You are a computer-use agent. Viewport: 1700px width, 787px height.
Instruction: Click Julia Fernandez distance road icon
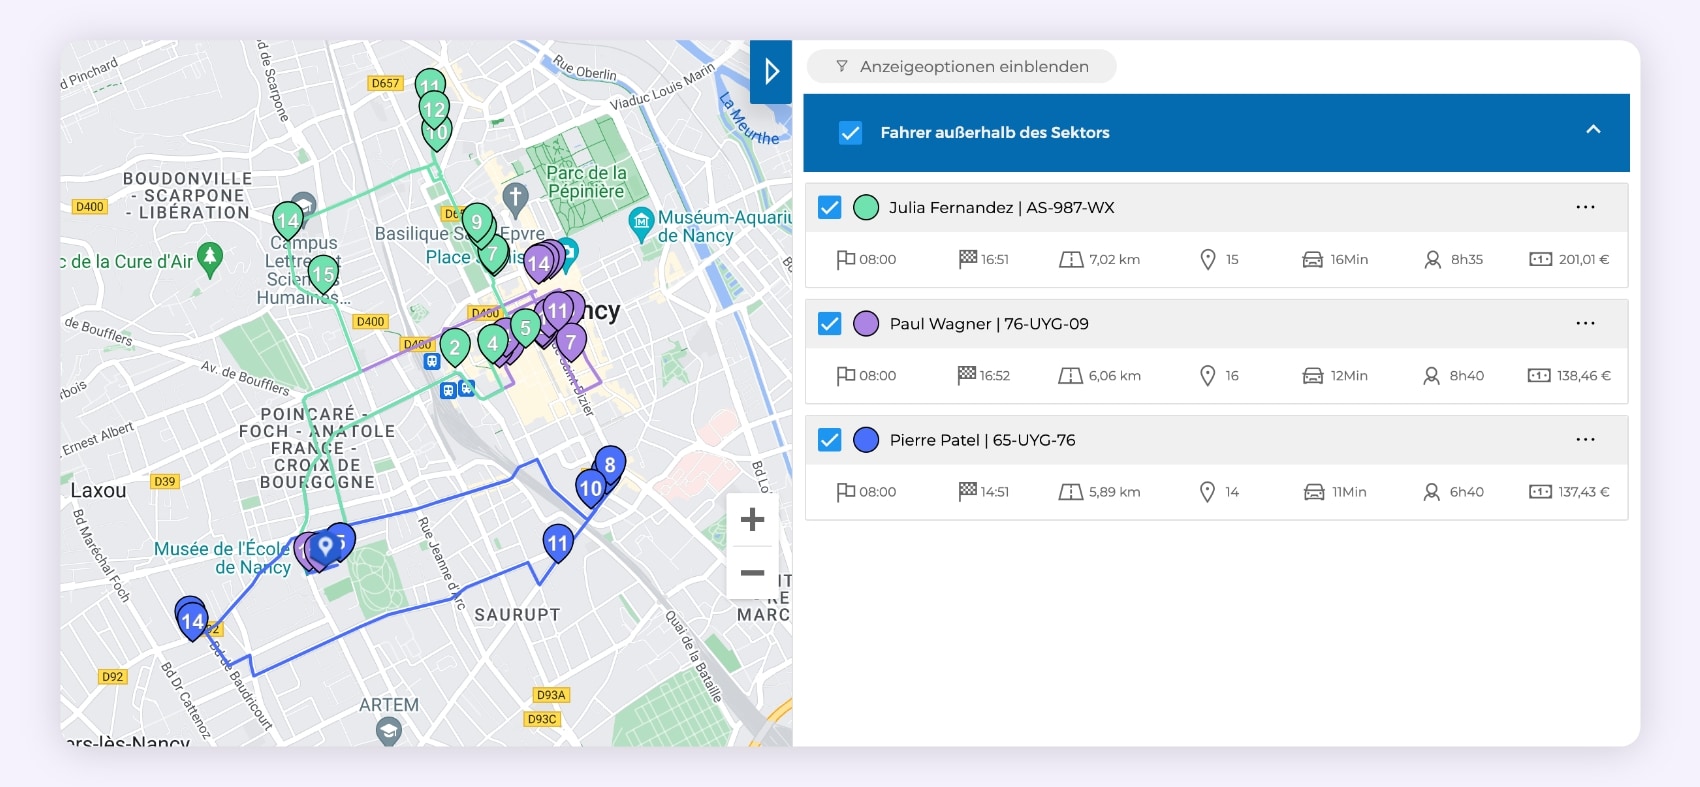tap(1071, 259)
